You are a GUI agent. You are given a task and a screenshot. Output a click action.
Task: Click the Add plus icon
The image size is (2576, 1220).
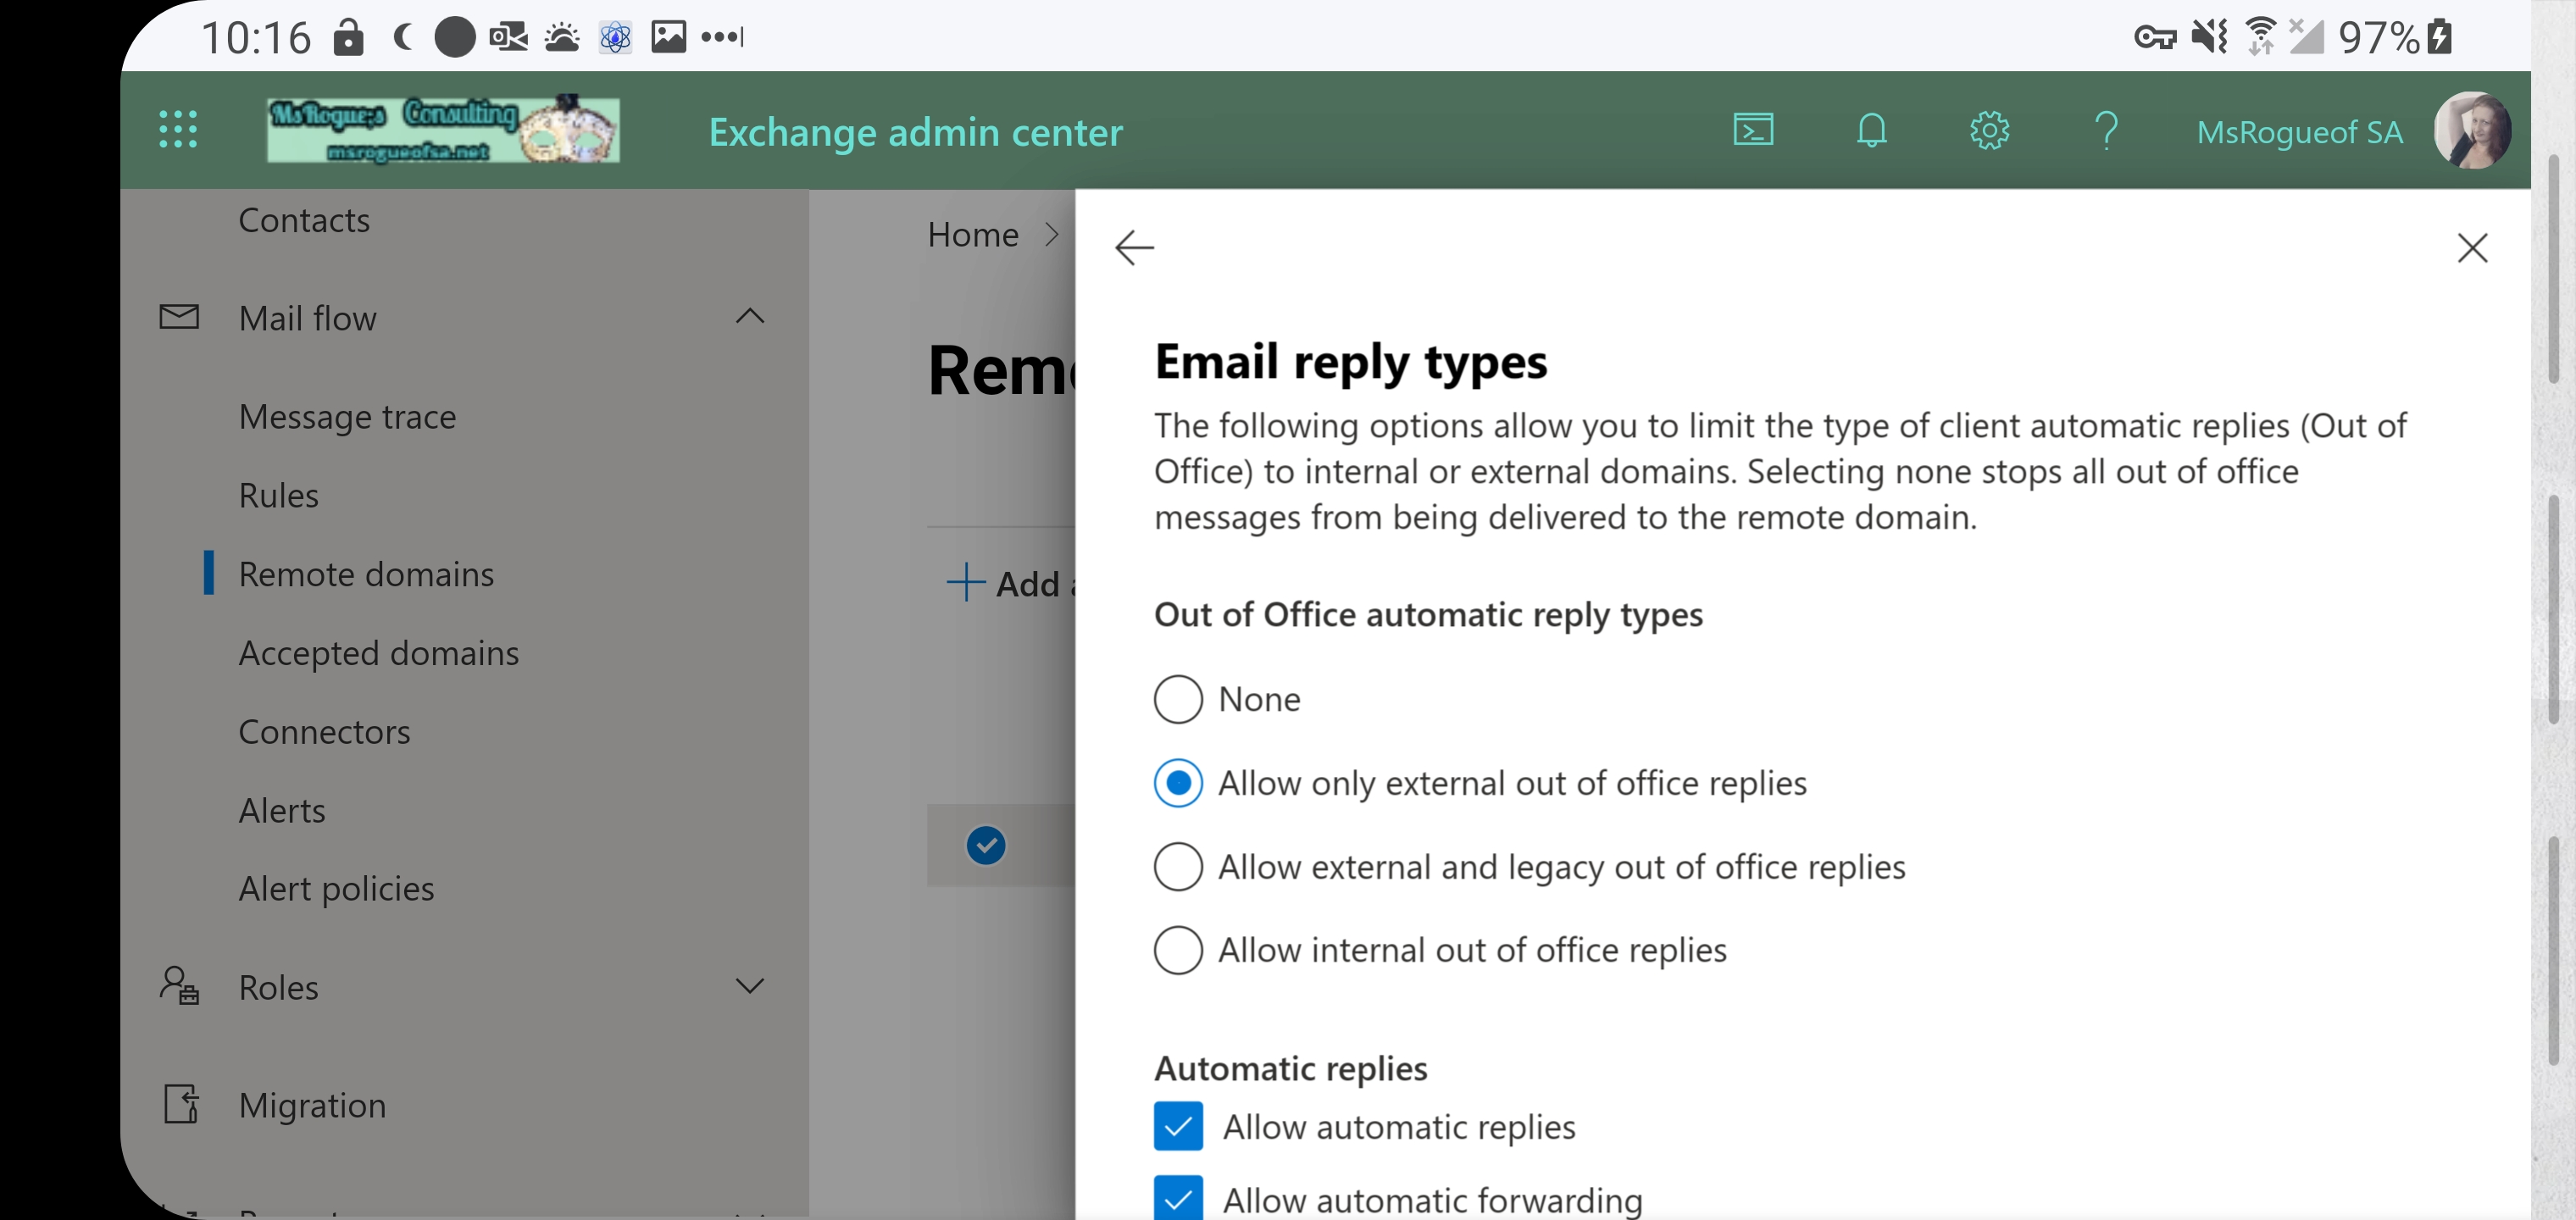(x=965, y=582)
